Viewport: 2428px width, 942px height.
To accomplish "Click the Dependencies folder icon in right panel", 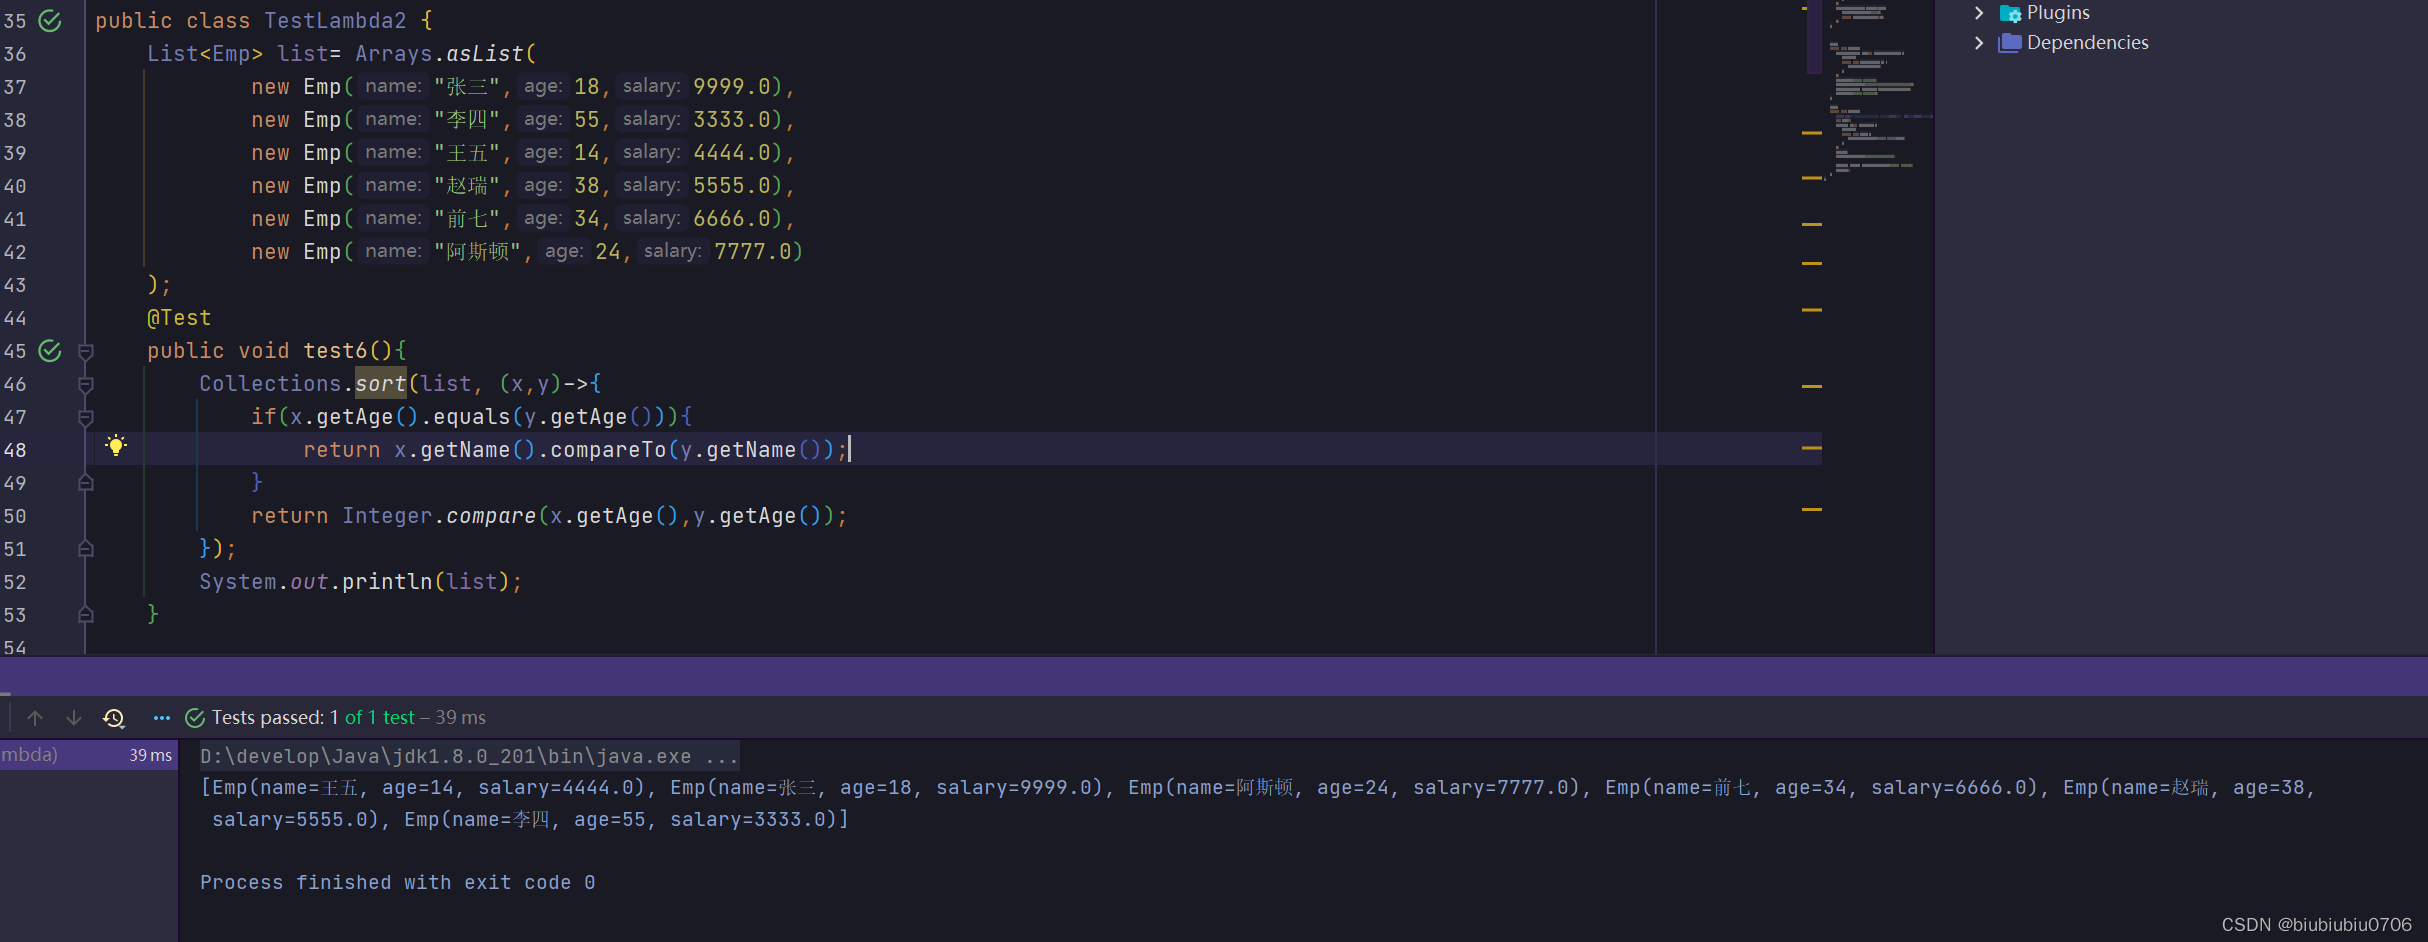I will tap(2011, 43).
